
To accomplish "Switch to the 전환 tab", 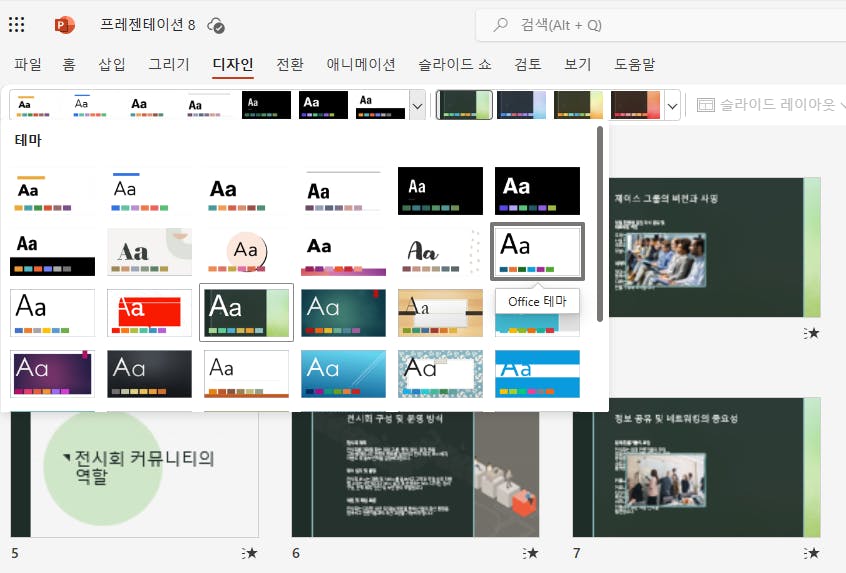I will pyautogui.click(x=290, y=64).
